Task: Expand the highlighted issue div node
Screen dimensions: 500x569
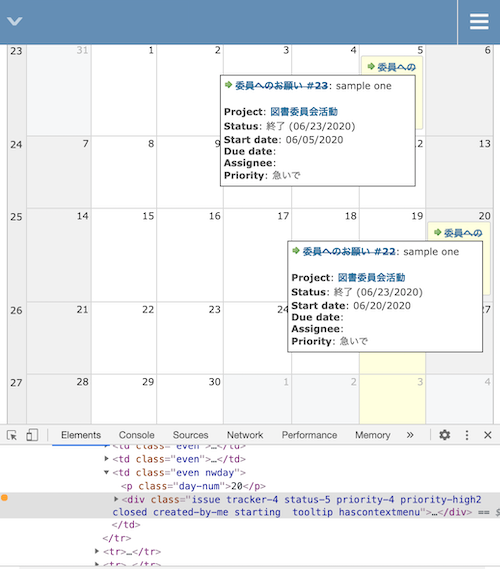Action: [116, 499]
